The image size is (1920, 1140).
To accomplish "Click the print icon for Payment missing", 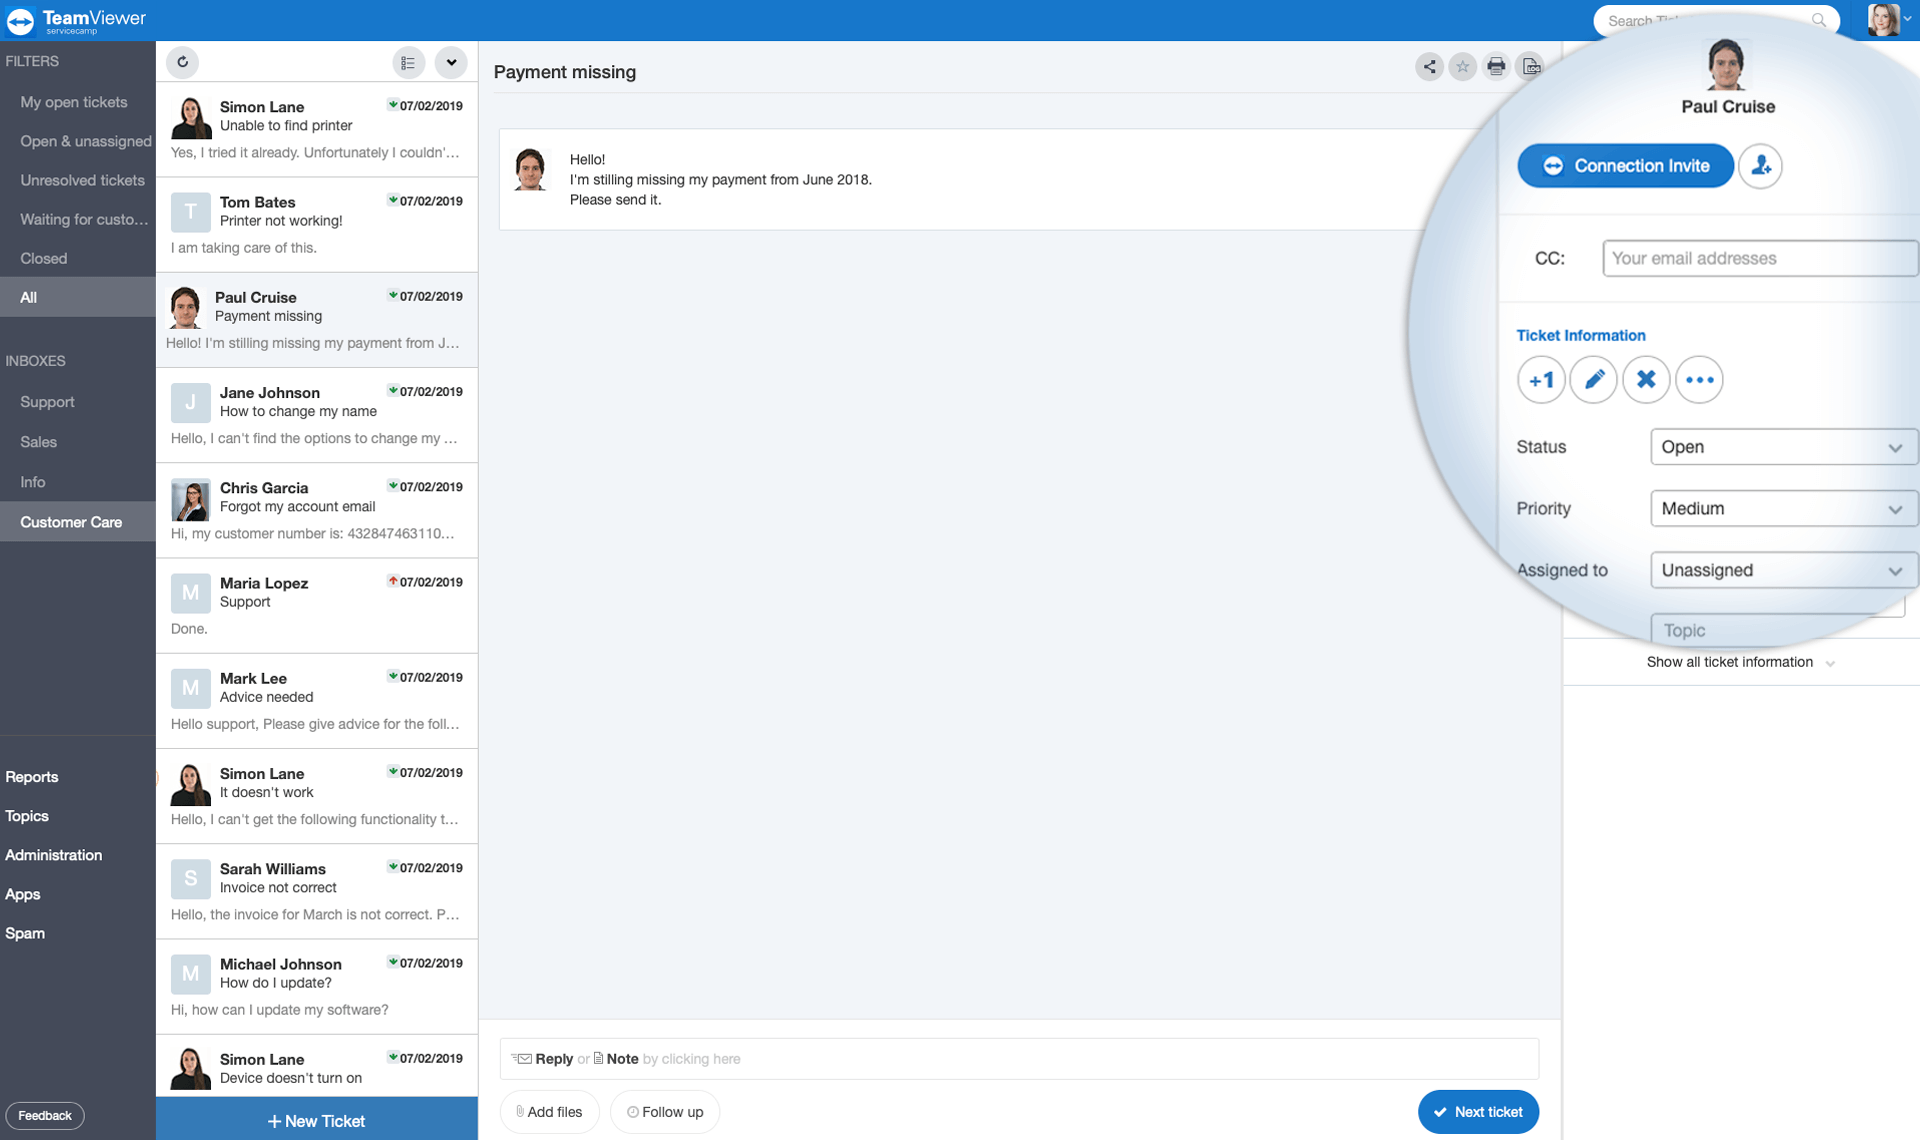I will (x=1495, y=65).
